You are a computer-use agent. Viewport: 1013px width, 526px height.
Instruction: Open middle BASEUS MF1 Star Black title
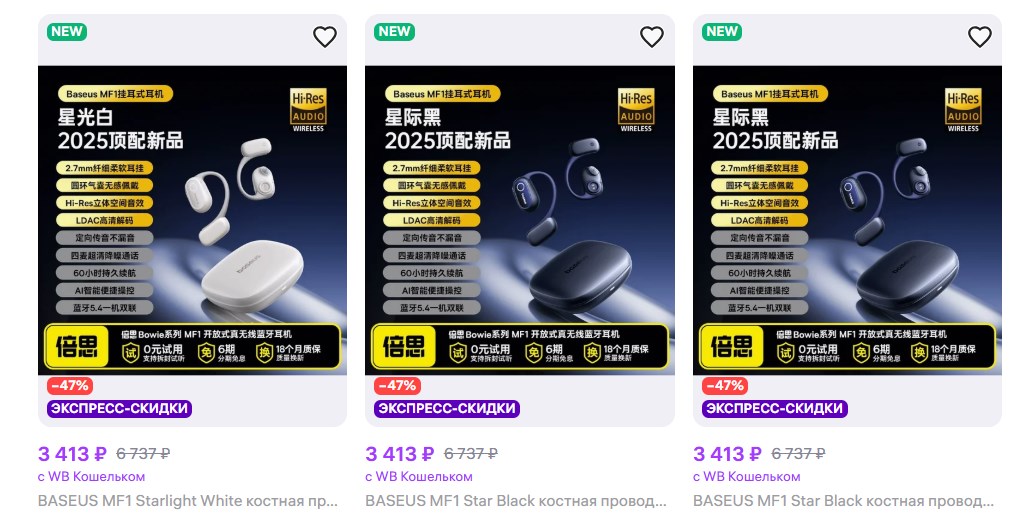[516, 501]
